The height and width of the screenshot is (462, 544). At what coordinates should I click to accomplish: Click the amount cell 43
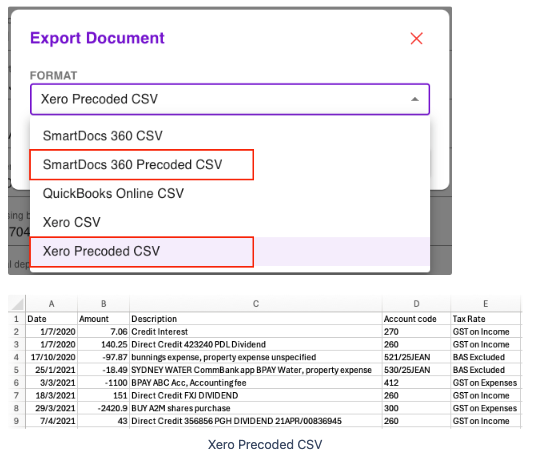103,421
